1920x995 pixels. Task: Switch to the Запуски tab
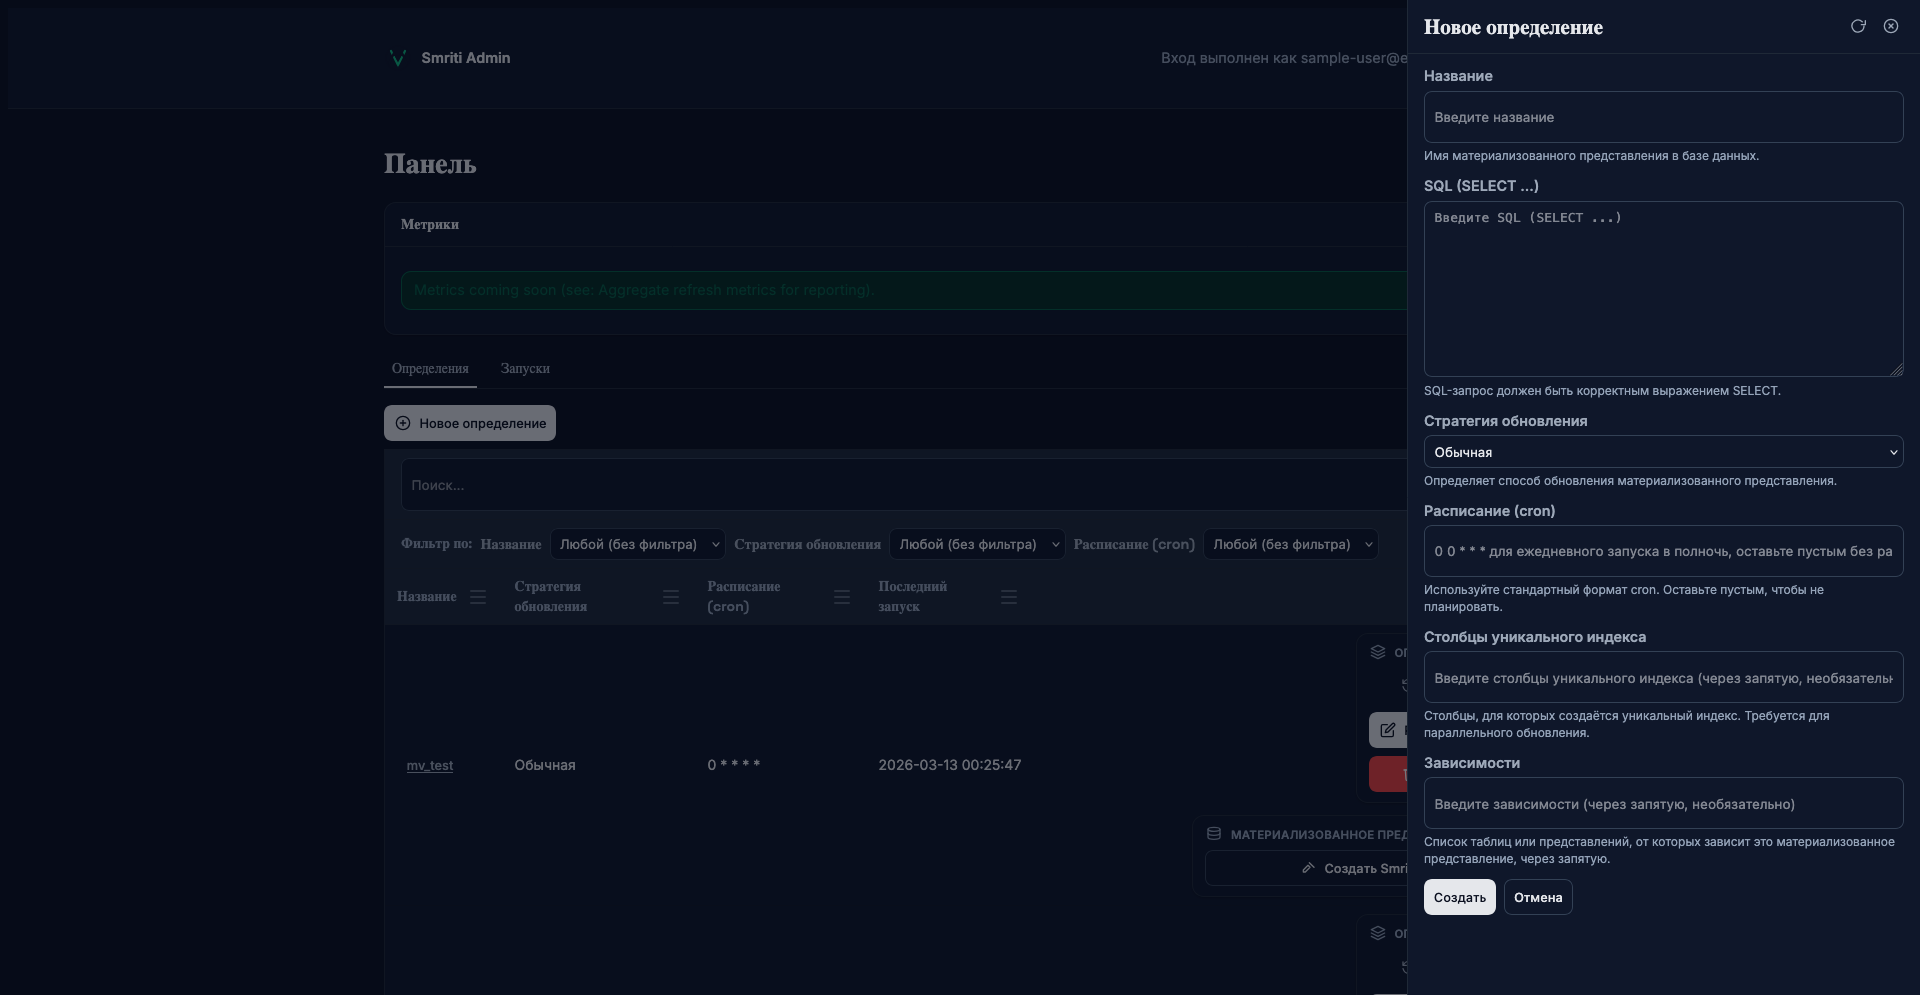525,369
